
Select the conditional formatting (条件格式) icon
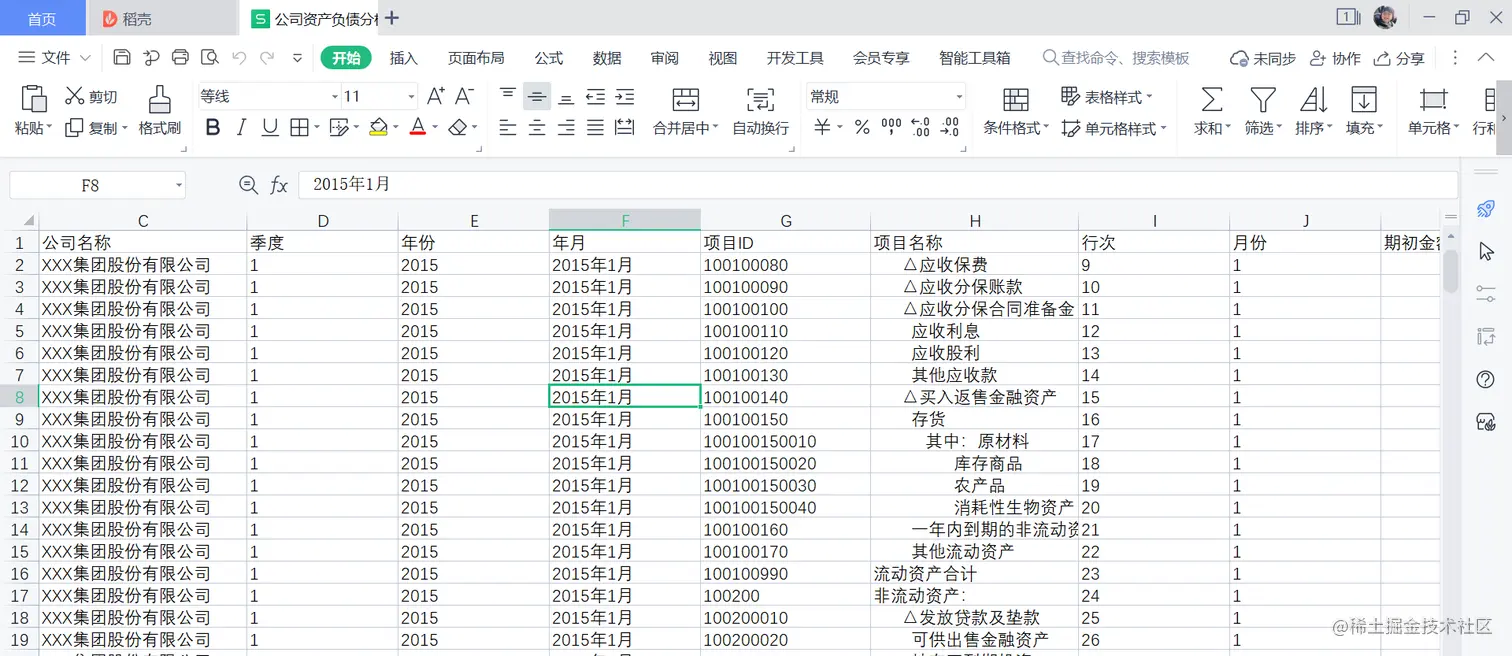pos(1014,110)
